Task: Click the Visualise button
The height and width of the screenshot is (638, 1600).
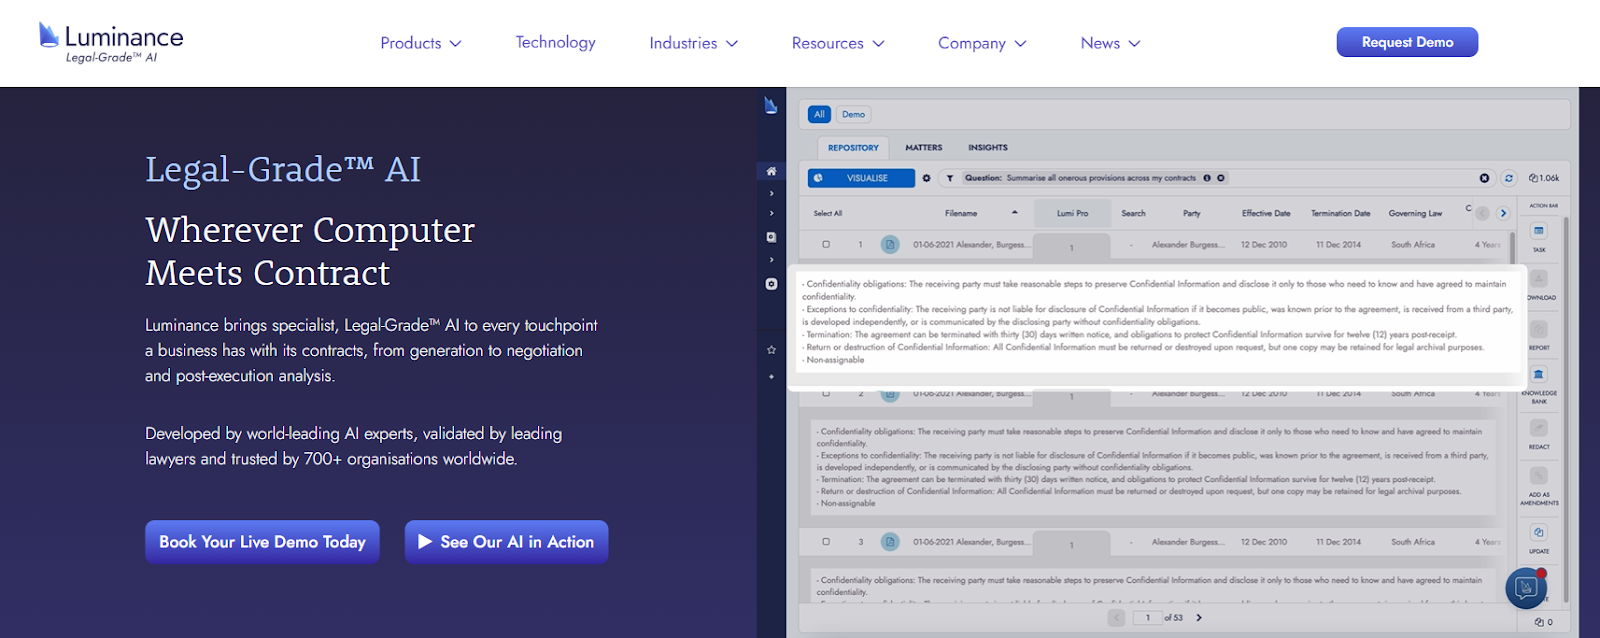Action: coord(861,178)
